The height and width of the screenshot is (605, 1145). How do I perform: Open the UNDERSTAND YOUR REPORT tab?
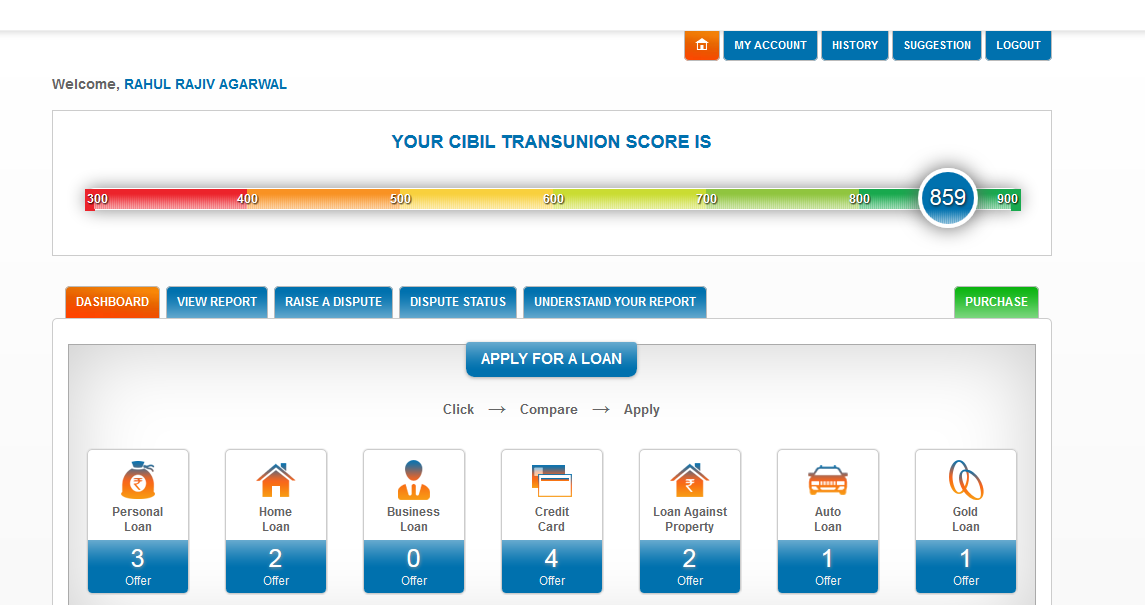click(x=615, y=302)
